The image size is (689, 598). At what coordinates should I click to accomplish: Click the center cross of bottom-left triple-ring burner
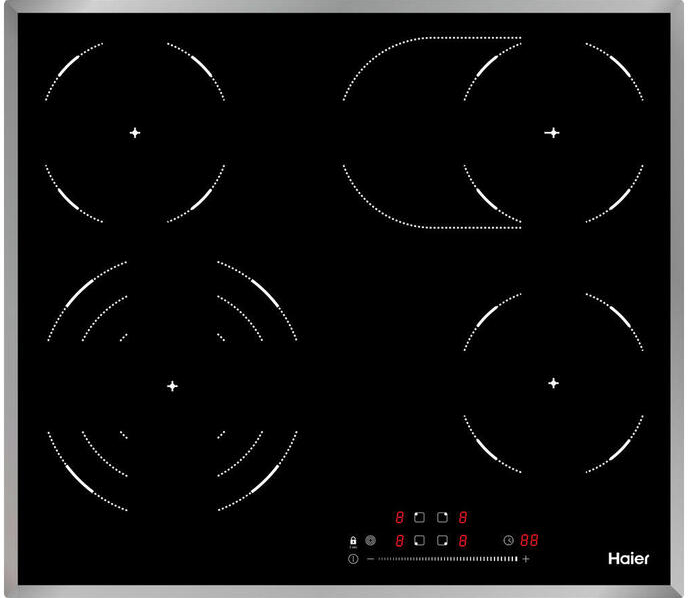tap(172, 385)
